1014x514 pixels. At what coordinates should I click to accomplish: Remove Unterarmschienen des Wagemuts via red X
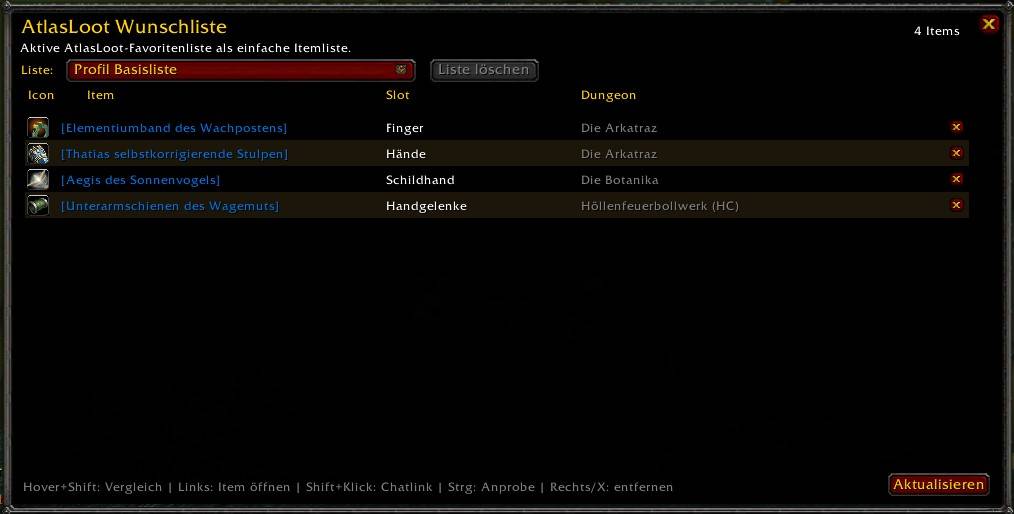pyautogui.click(x=956, y=204)
